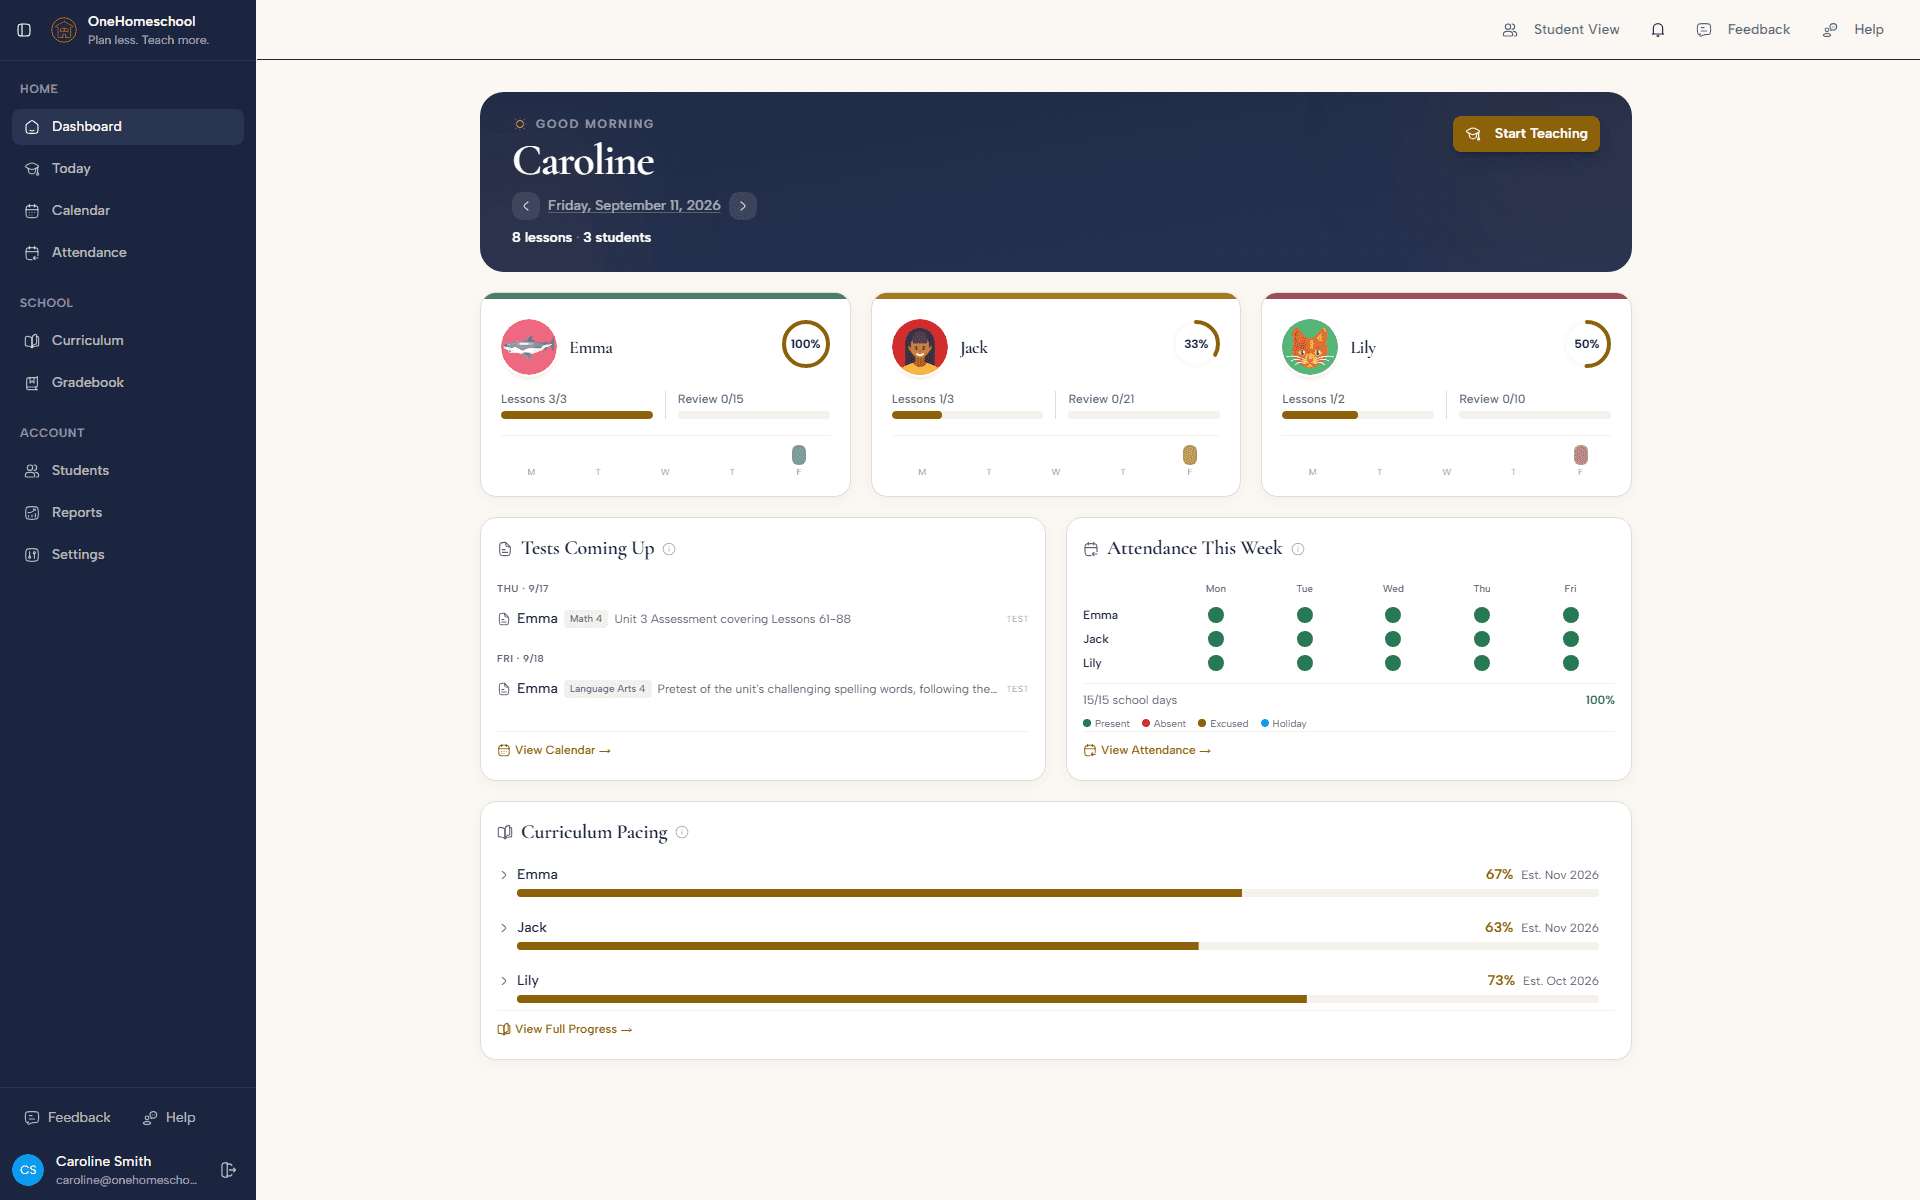Go to next day with right chevron
Screen dimensions: 1920x1200
click(x=743, y=206)
